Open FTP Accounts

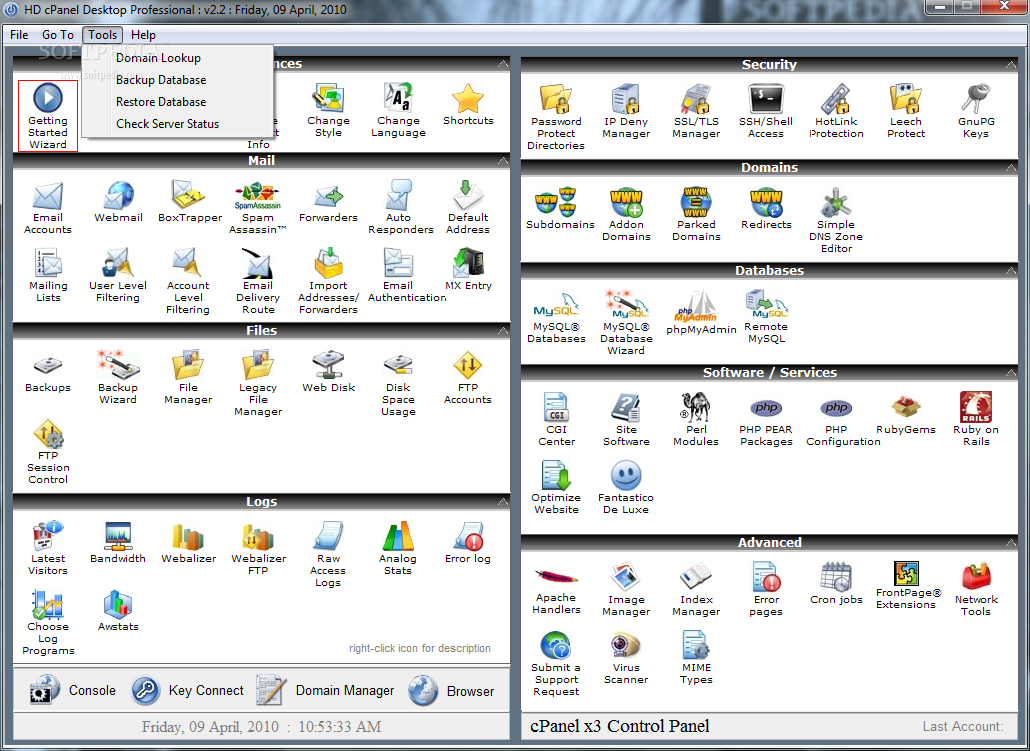[468, 378]
